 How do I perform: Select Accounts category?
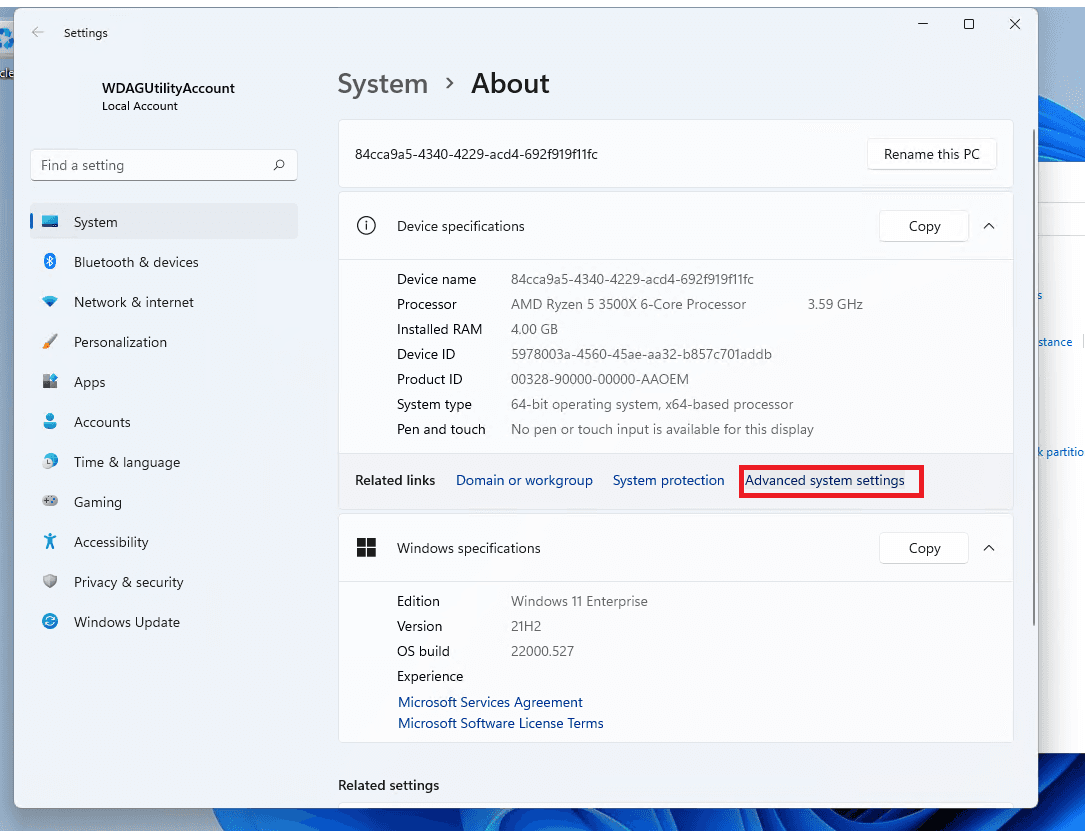[164, 422]
